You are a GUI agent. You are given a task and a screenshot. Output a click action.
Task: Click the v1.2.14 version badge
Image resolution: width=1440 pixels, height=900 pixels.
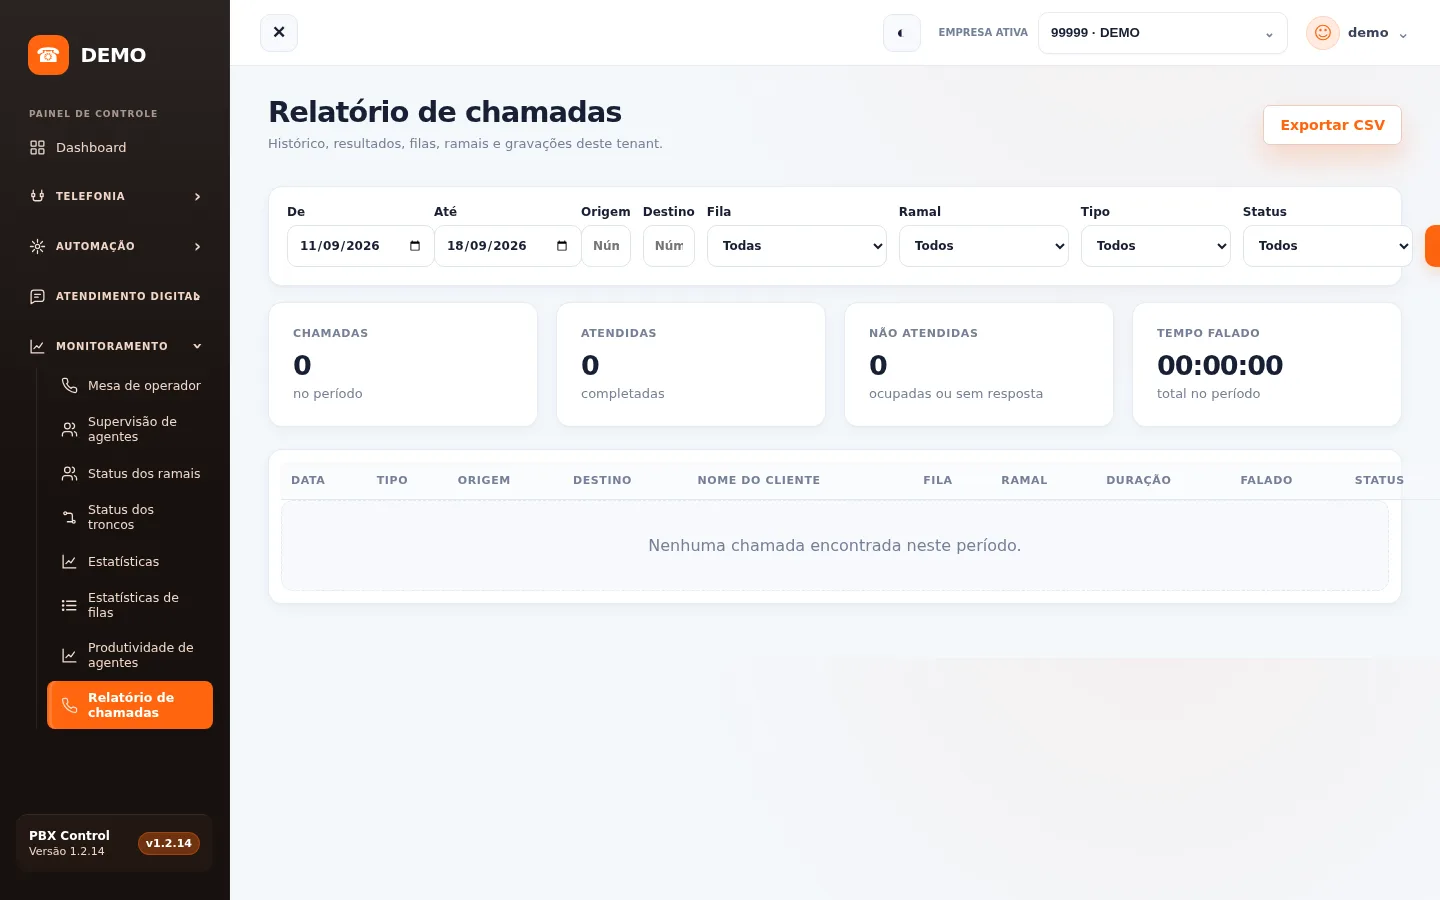click(x=169, y=843)
